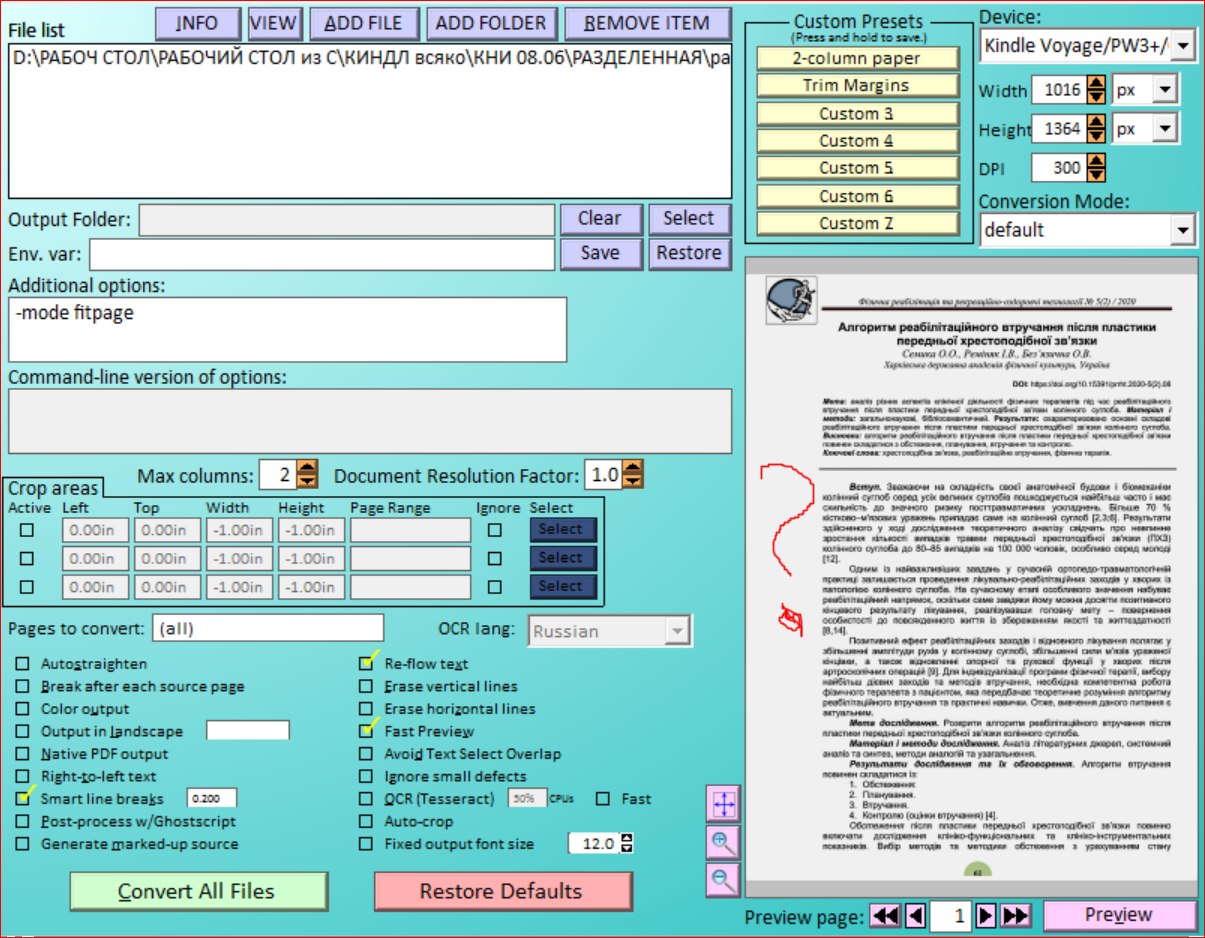The height and width of the screenshot is (938, 1205).
Task: Click first crop area Select button
Action: tap(563, 530)
